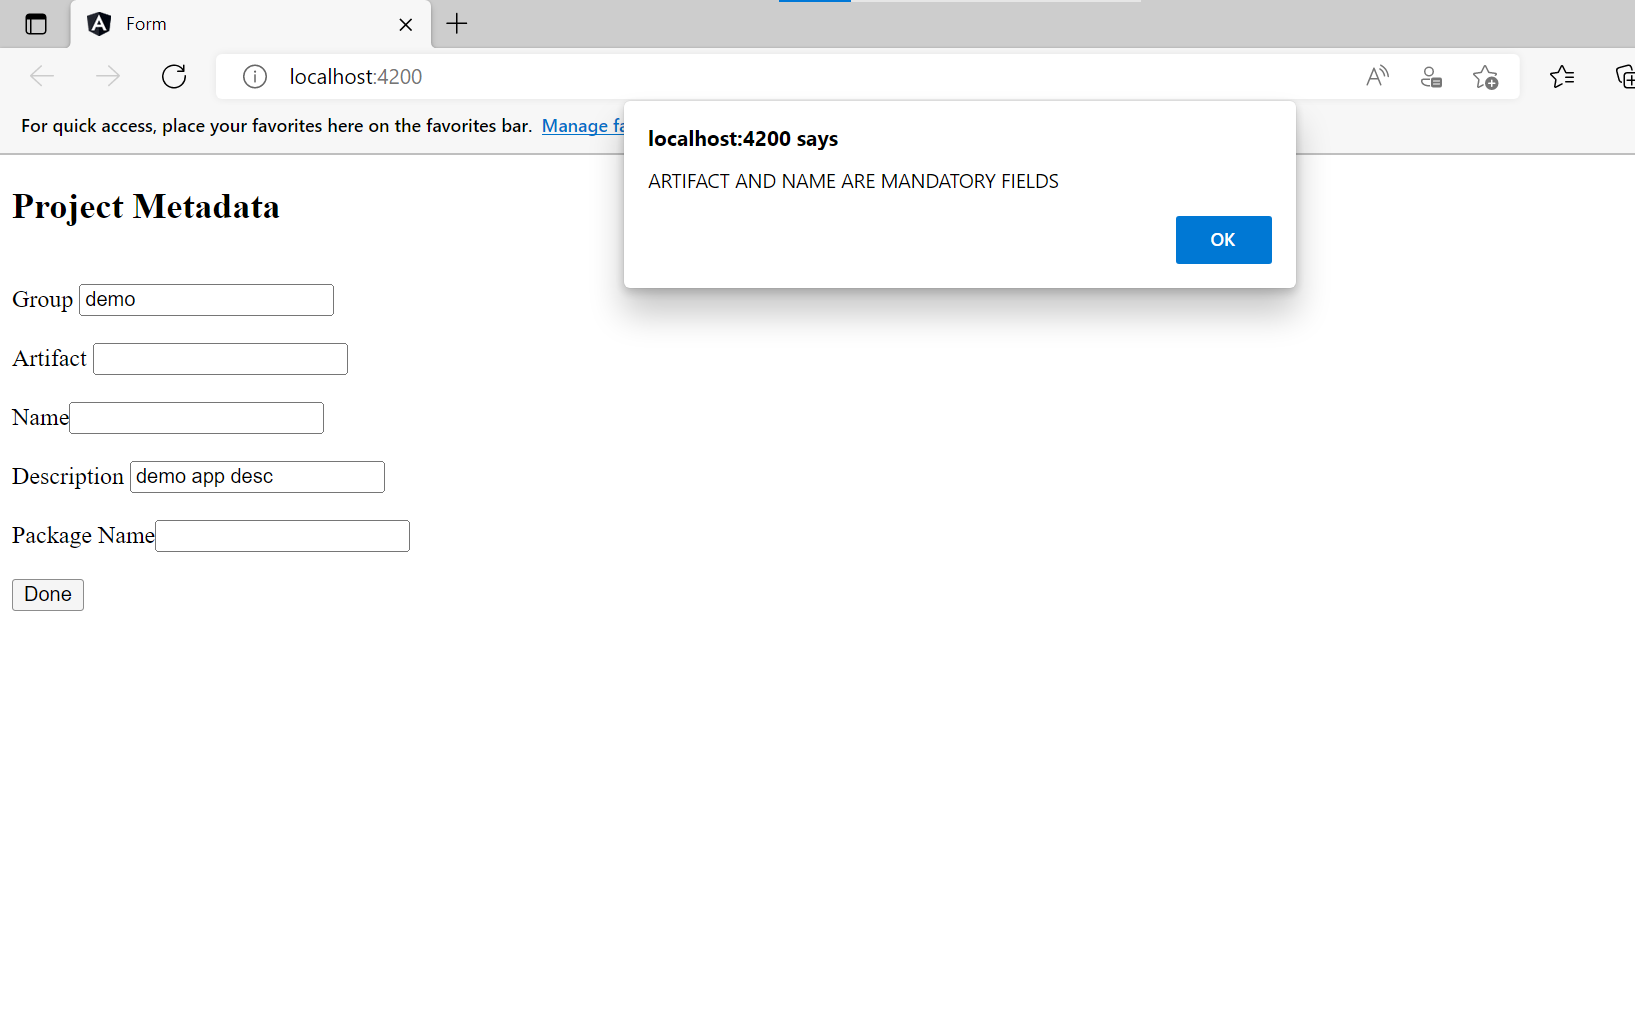
Task: Open the Manage favorites link
Action: point(583,126)
